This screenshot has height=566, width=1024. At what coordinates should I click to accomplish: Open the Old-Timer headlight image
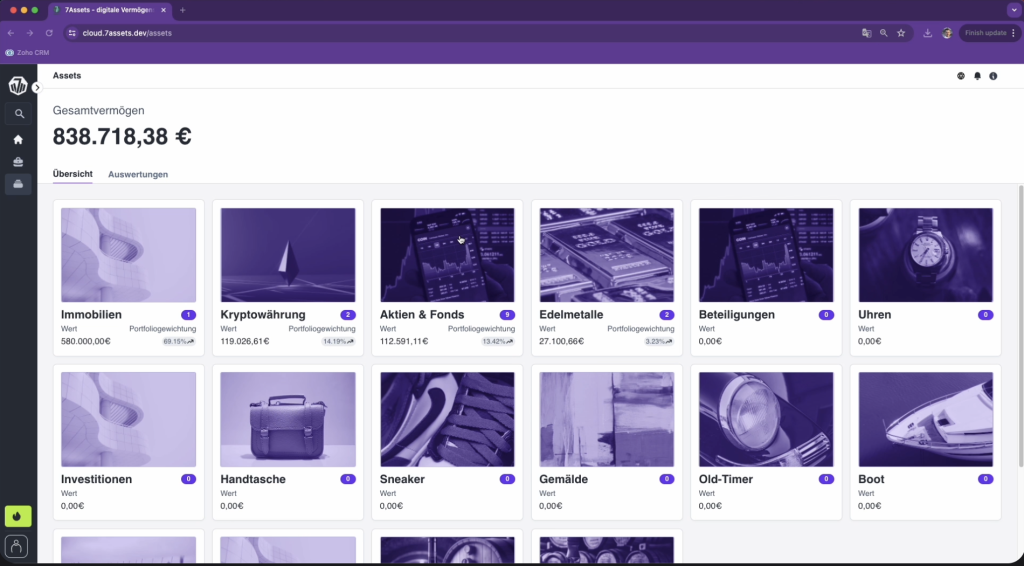pyautogui.click(x=766, y=420)
